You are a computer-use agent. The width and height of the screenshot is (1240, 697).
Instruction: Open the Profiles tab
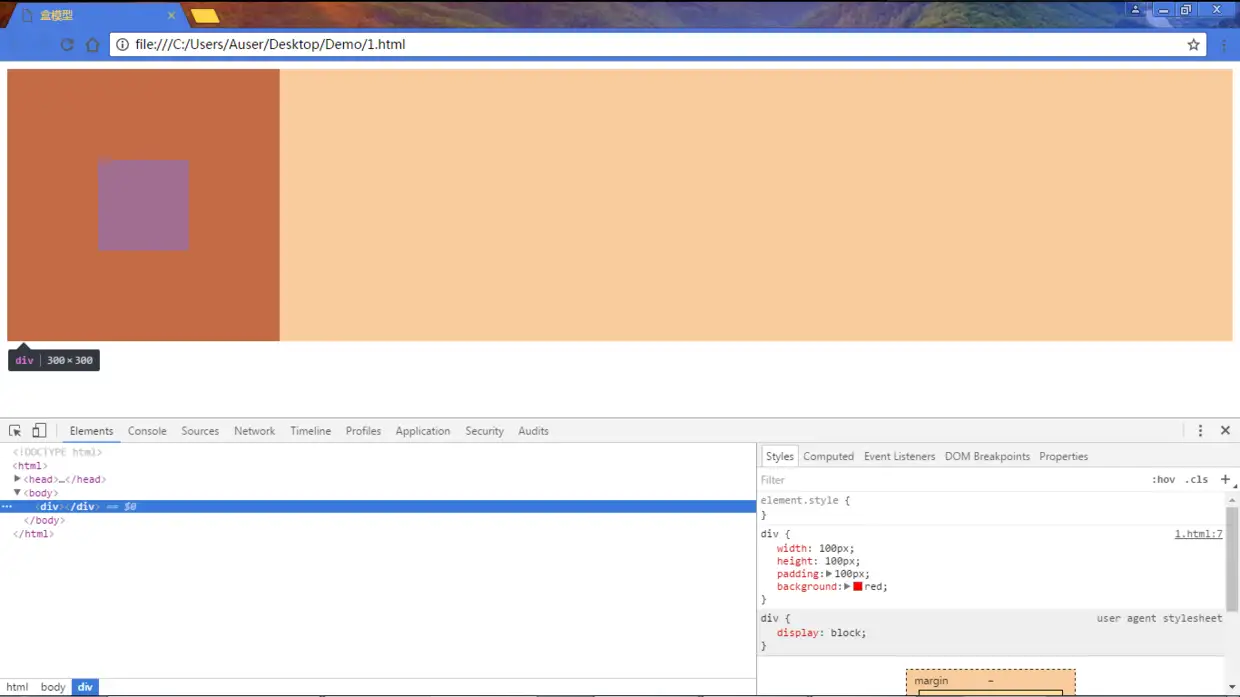(363, 431)
